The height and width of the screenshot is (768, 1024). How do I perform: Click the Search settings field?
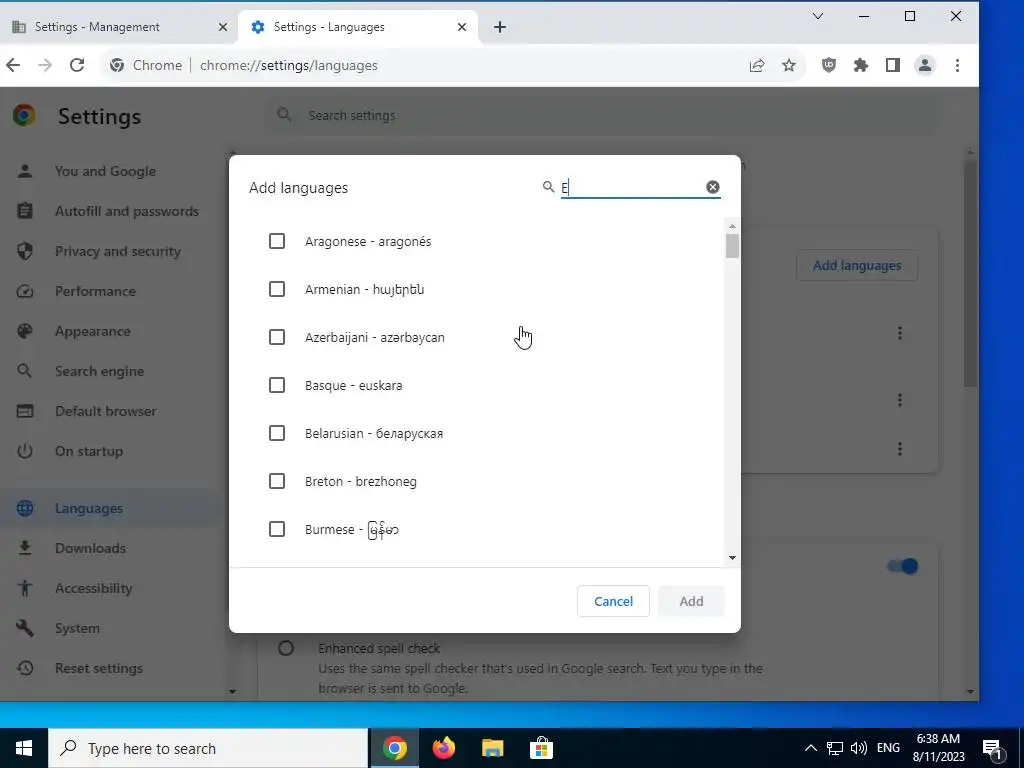click(604, 116)
